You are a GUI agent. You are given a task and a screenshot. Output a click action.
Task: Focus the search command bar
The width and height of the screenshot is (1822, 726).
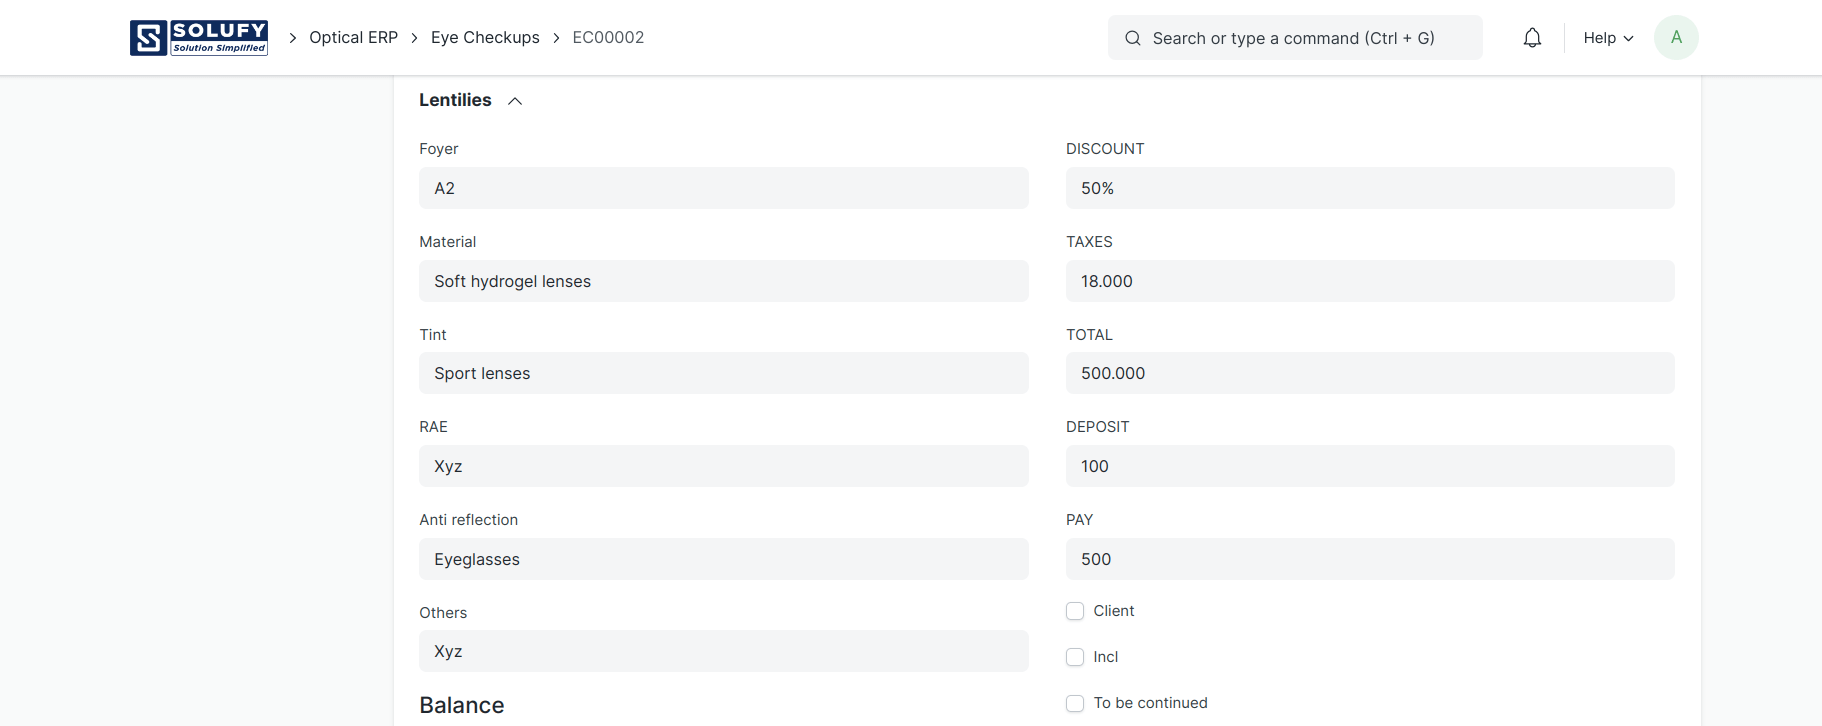1295,38
